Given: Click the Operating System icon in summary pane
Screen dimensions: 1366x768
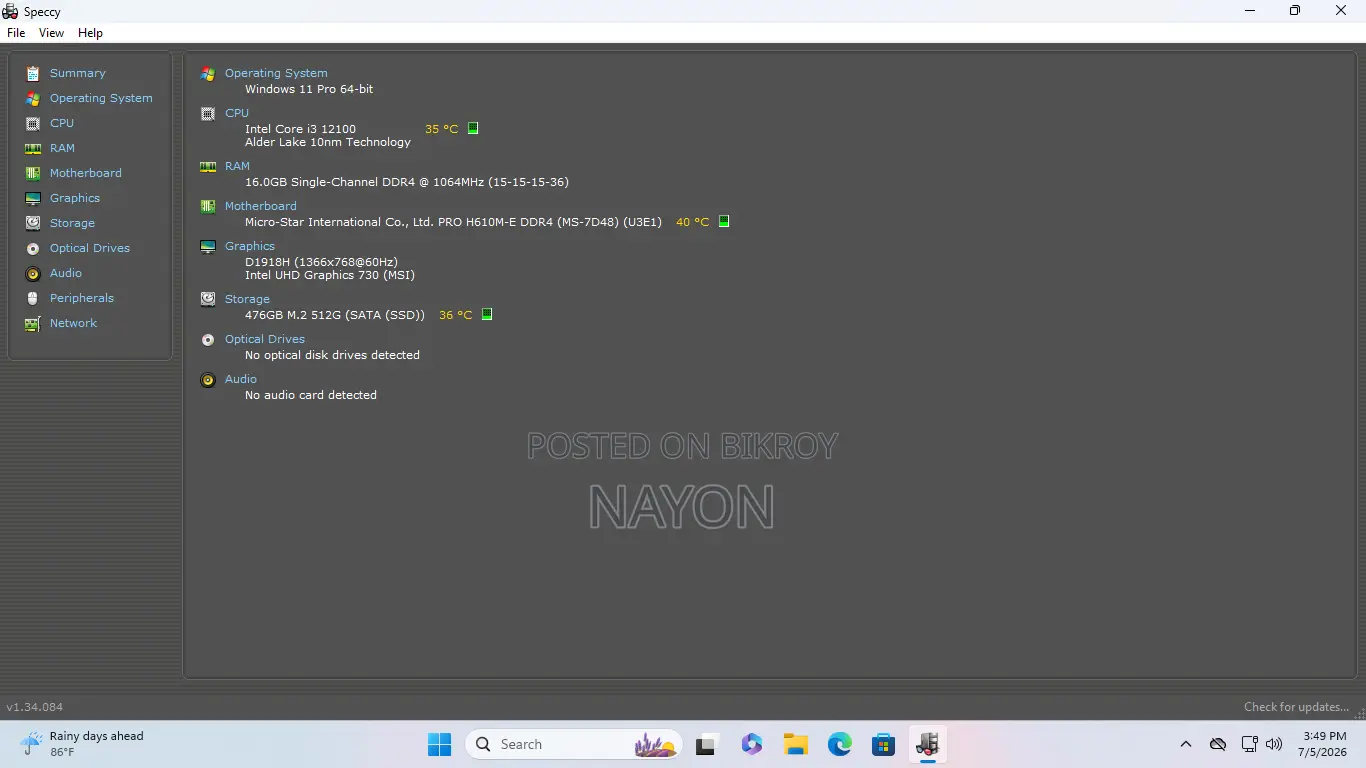Looking at the screenshot, I should point(208,74).
